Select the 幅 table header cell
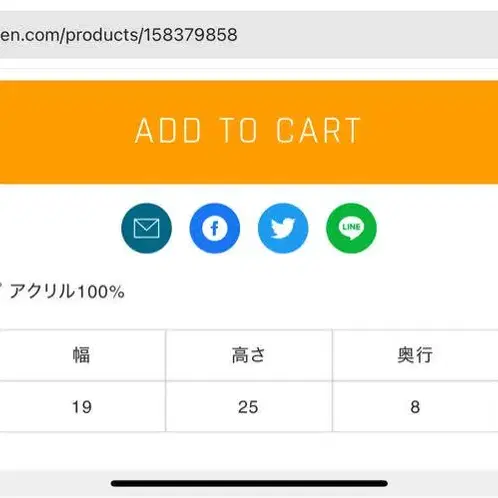Viewport: 498px width, 498px height. point(82,355)
